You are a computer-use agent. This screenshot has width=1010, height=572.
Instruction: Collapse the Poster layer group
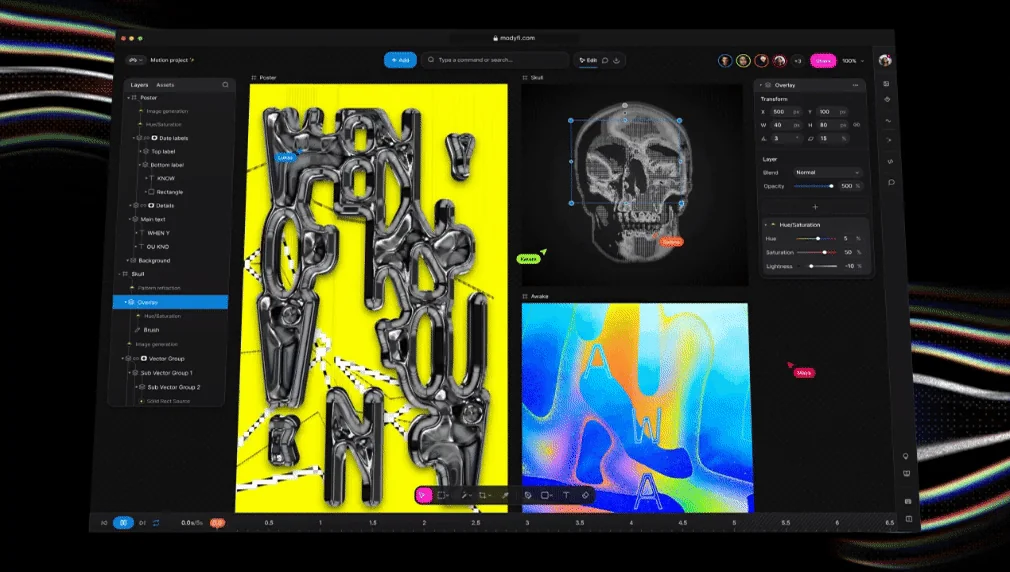coord(129,98)
